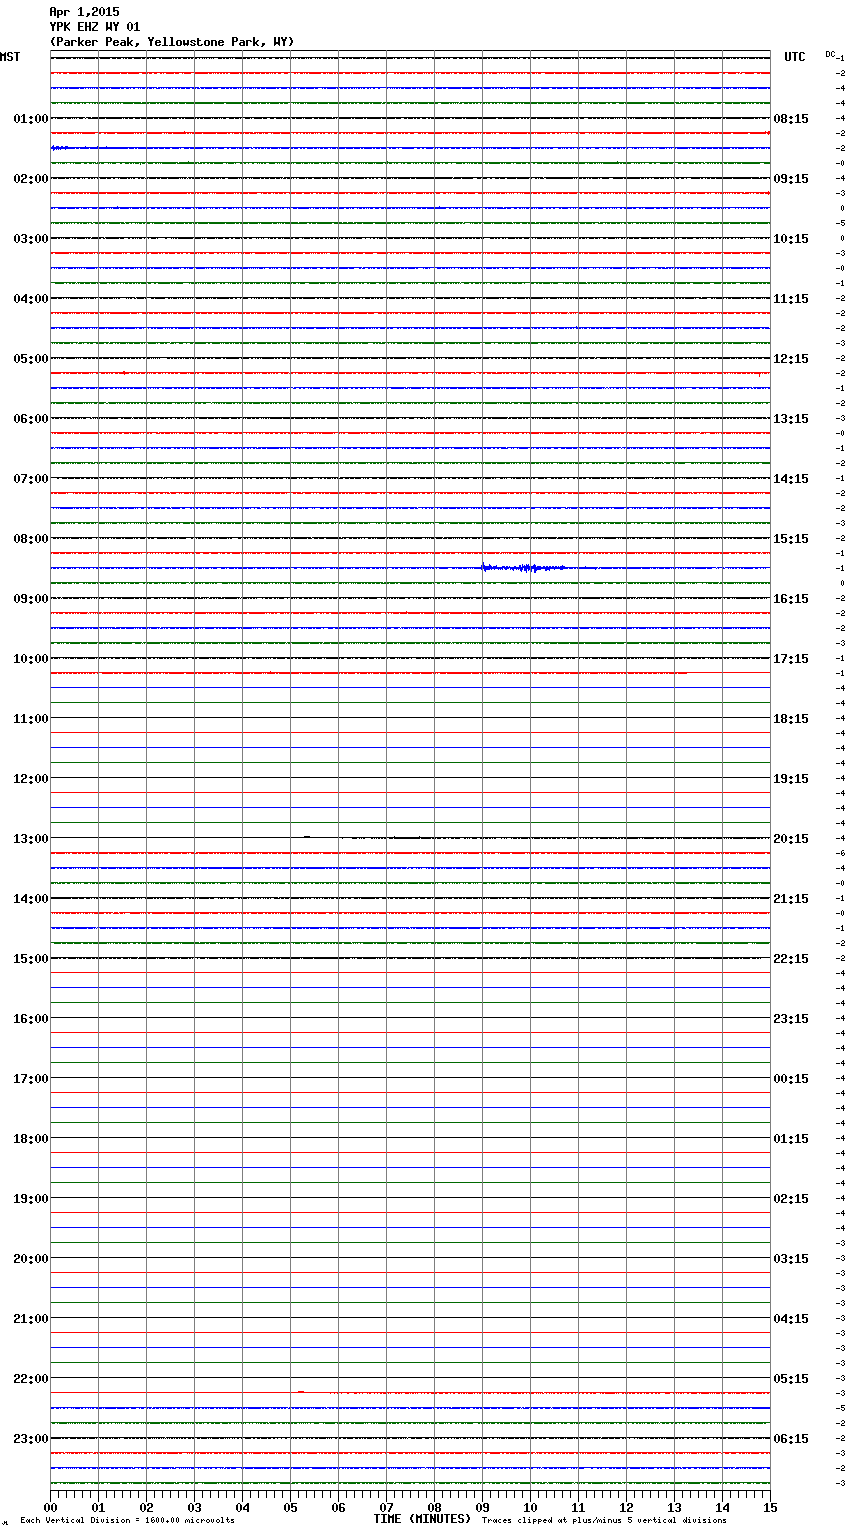Image resolution: width=850 pixels, height=1534 pixels.
Task: Click the "19:00" MST time label
Action: 31,1199
